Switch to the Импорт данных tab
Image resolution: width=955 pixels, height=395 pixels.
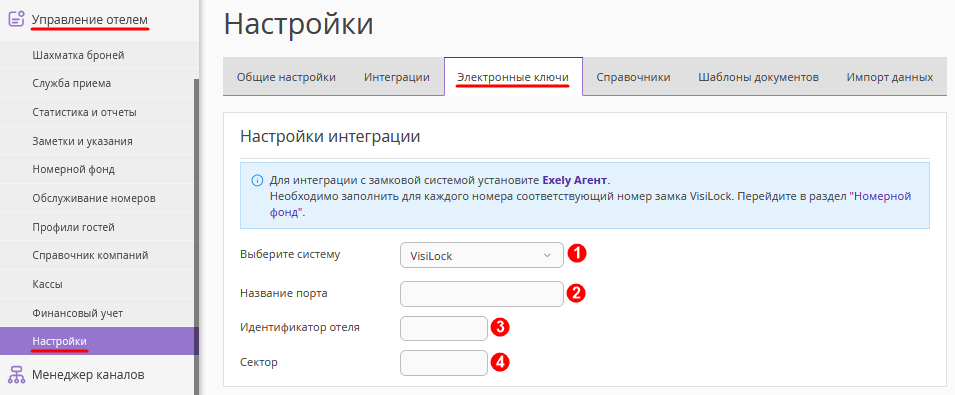pyautogui.click(x=890, y=77)
